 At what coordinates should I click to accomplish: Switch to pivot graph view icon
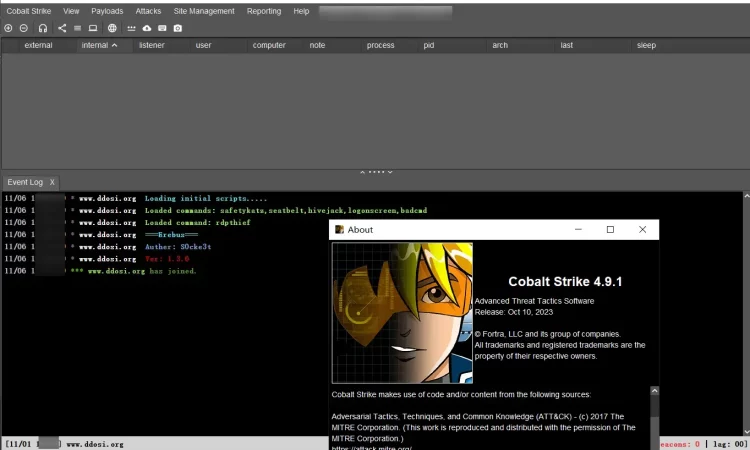(62, 28)
